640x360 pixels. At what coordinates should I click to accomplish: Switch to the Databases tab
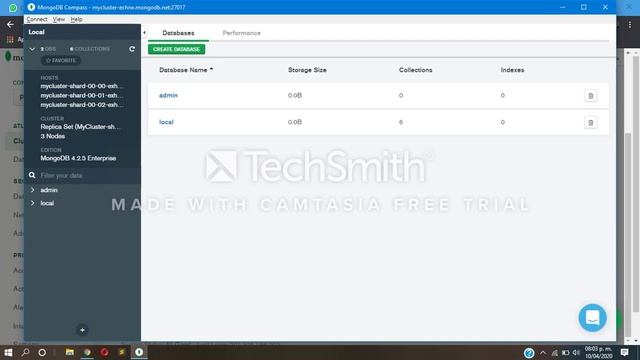(178, 33)
